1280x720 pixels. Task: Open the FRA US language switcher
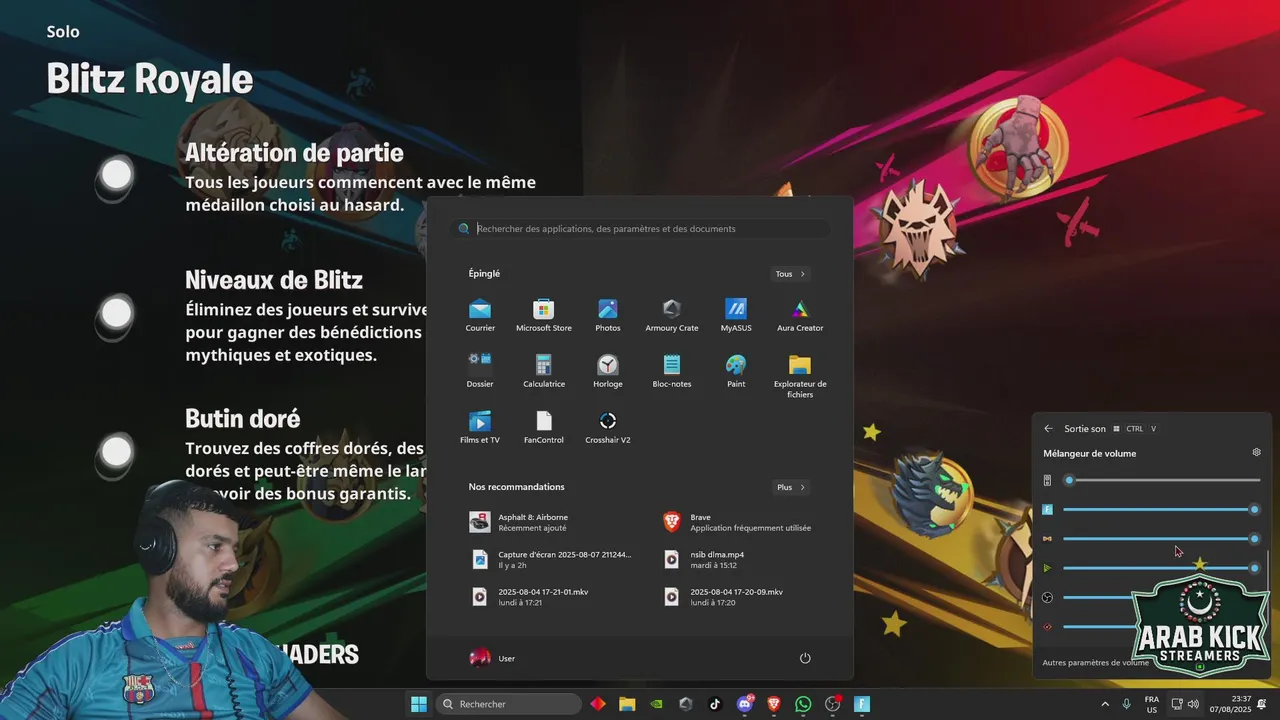coord(1152,704)
